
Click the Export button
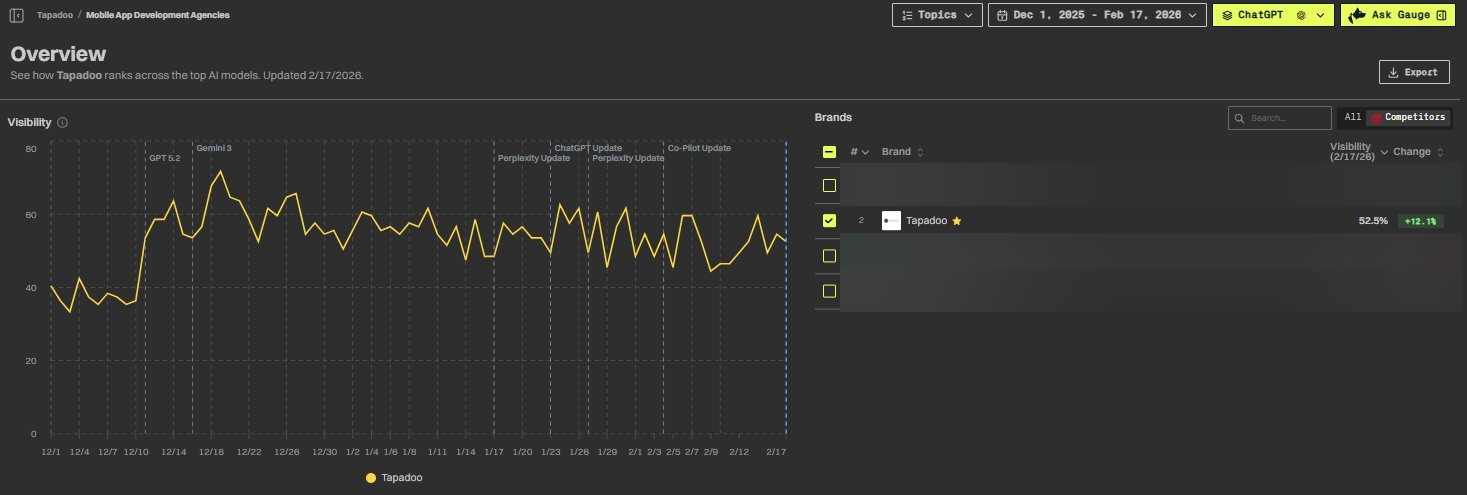click(1413, 72)
